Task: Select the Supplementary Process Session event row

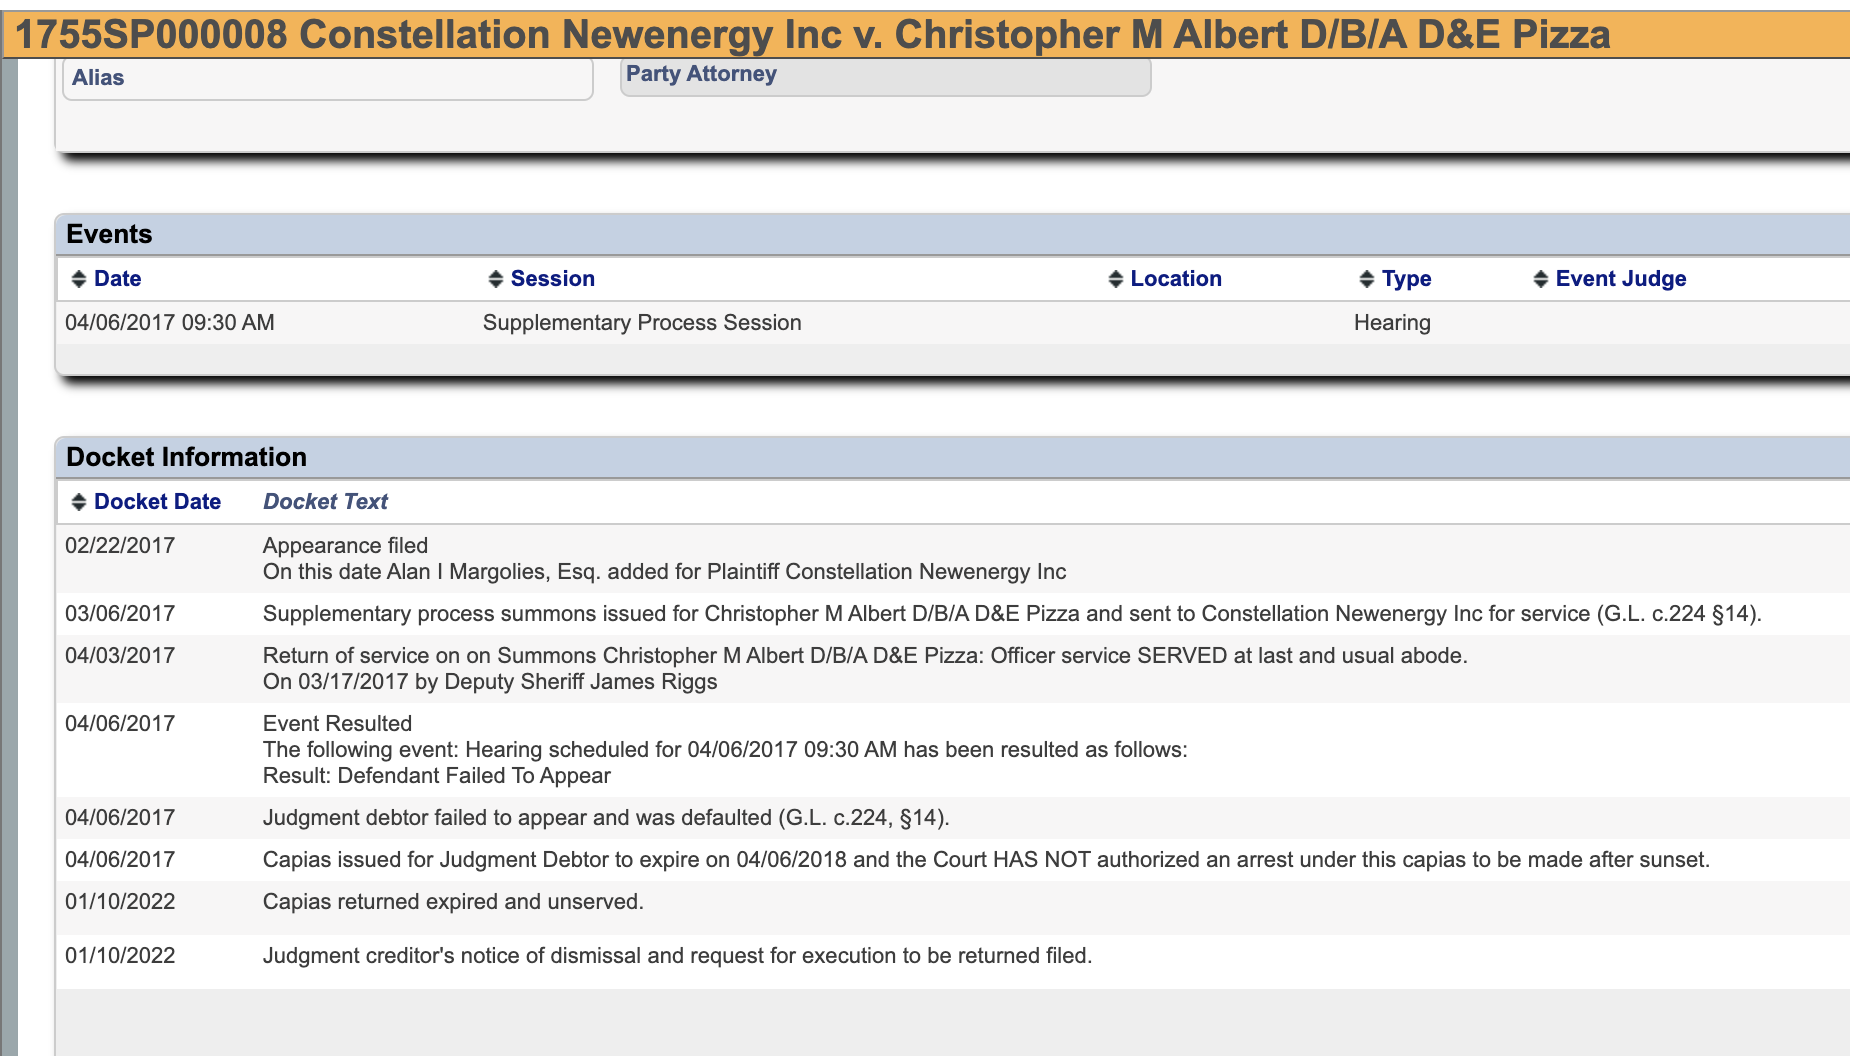Action: click(x=641, y=323)
